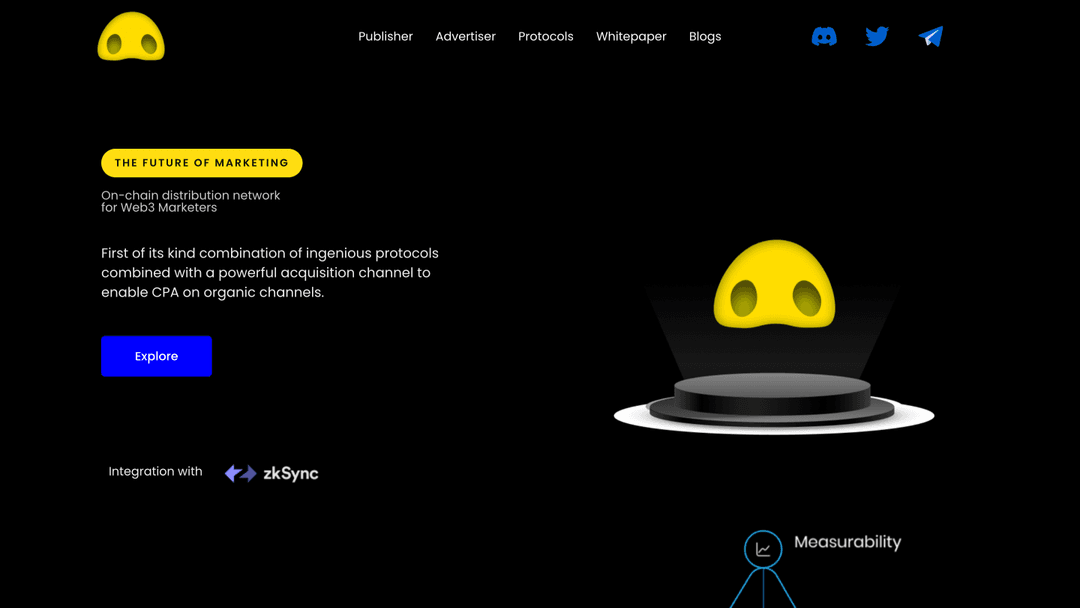Open the Telegram paper plane icon
The height and width of the screenshot is (608, 1080).
[931, 37]
